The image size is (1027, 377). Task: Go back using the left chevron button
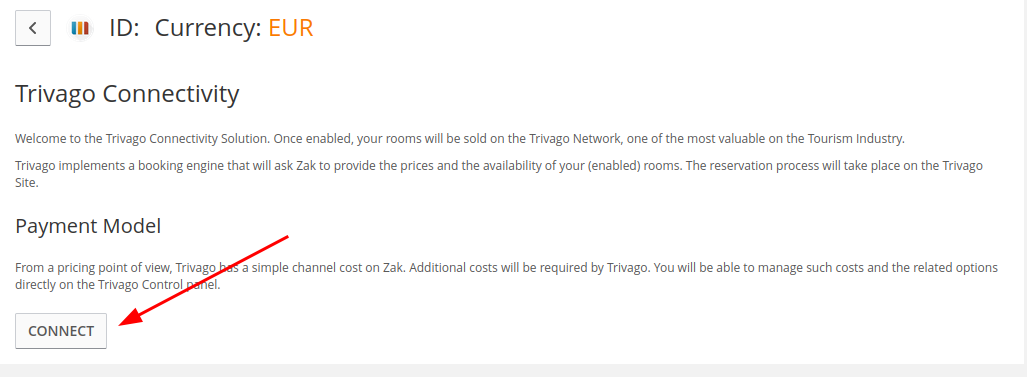[x=33, y=29]
